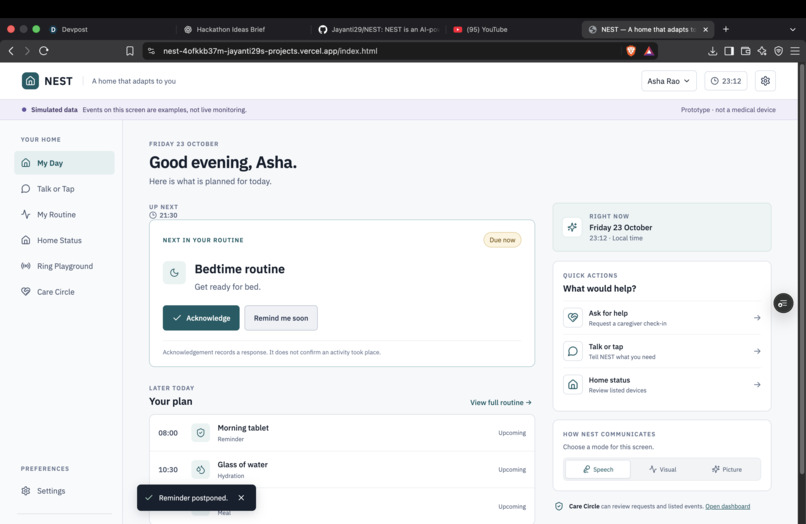Expand the tab search chevron
The height and width of the screenshot is (524, 806).
792,29
